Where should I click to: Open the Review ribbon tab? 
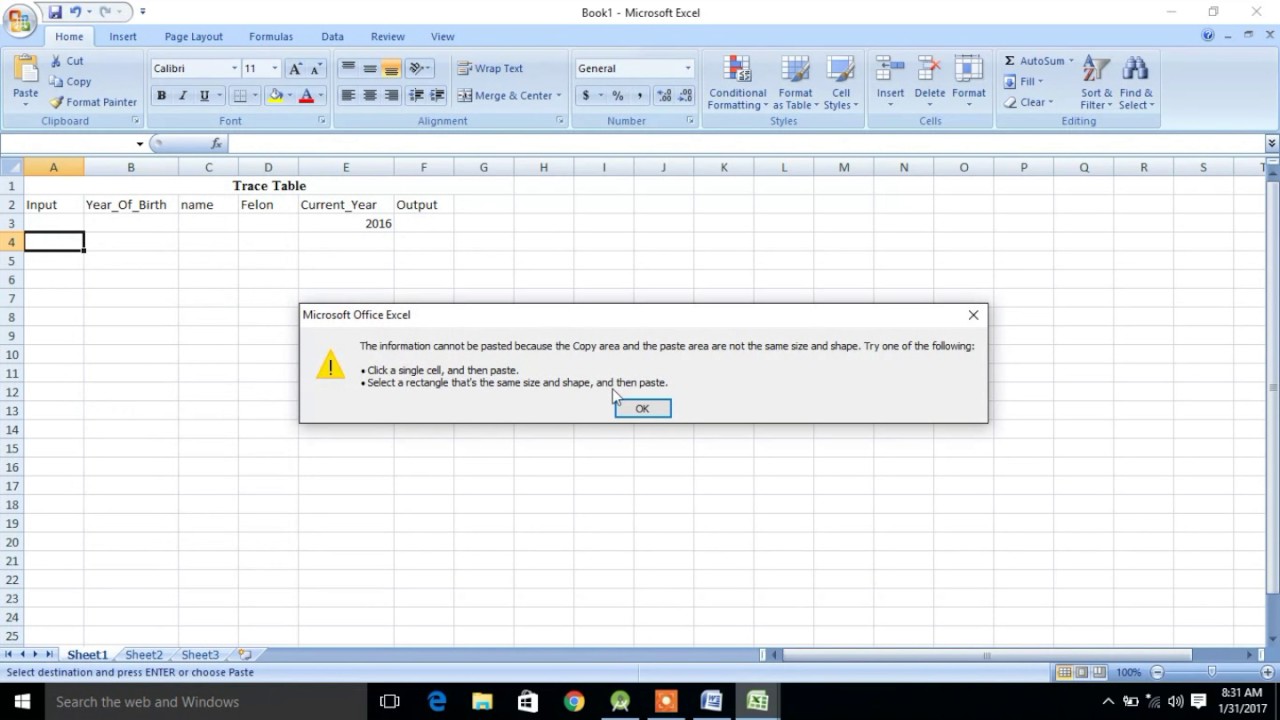[x=388, y=36]
